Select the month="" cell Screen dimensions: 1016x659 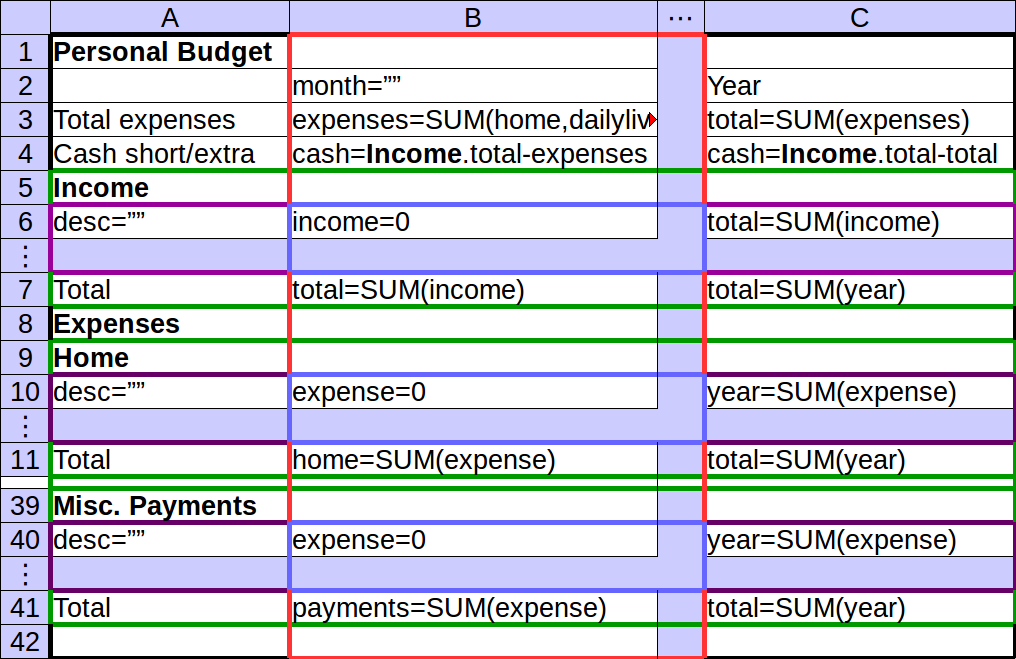(x=473, y=86)
